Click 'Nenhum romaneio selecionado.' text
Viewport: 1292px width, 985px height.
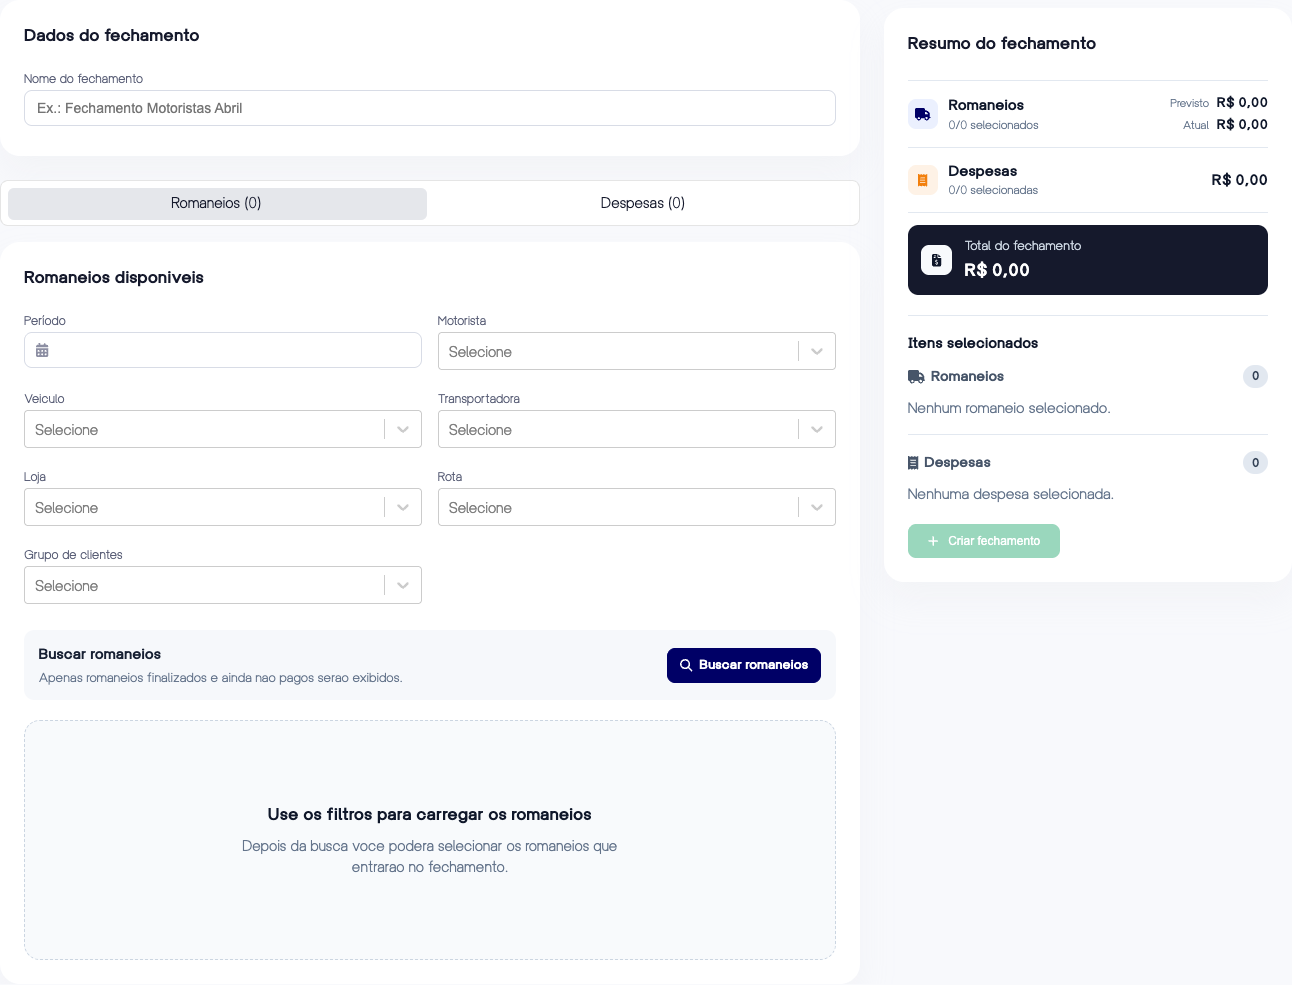pyautogui.click(x=1009, y=408)
